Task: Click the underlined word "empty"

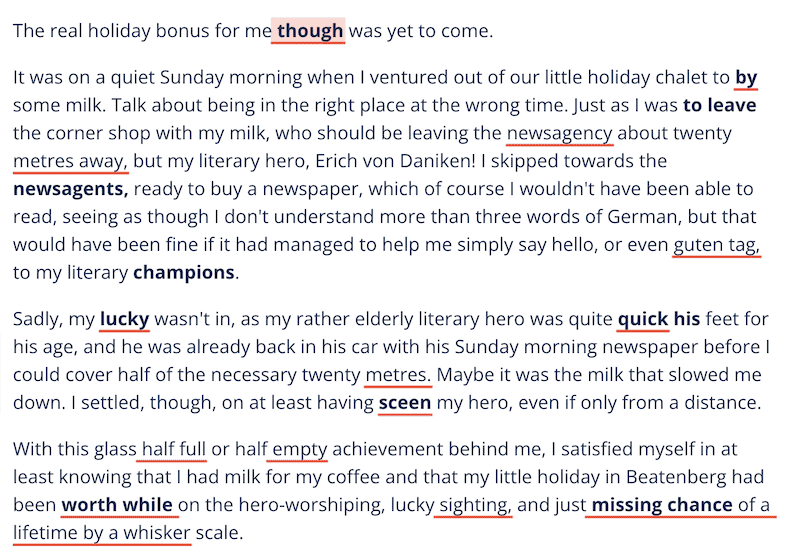Action: coord(300,449)
